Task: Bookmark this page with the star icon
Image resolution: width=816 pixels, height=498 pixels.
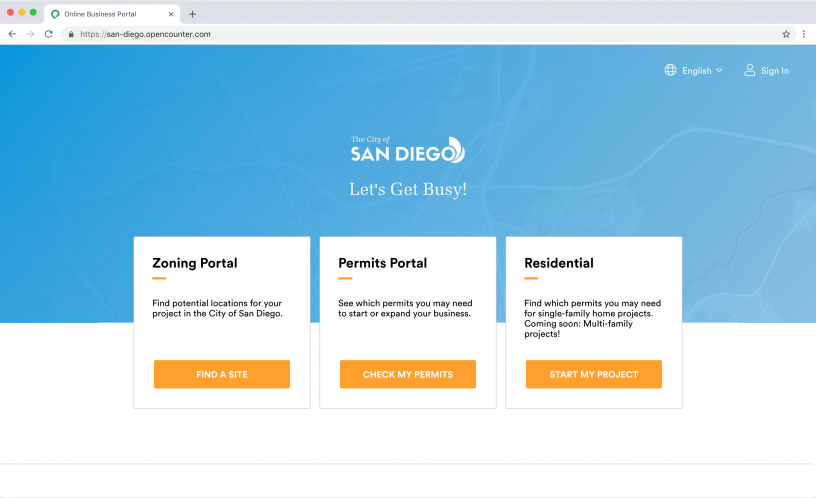Action: (786, 34)
